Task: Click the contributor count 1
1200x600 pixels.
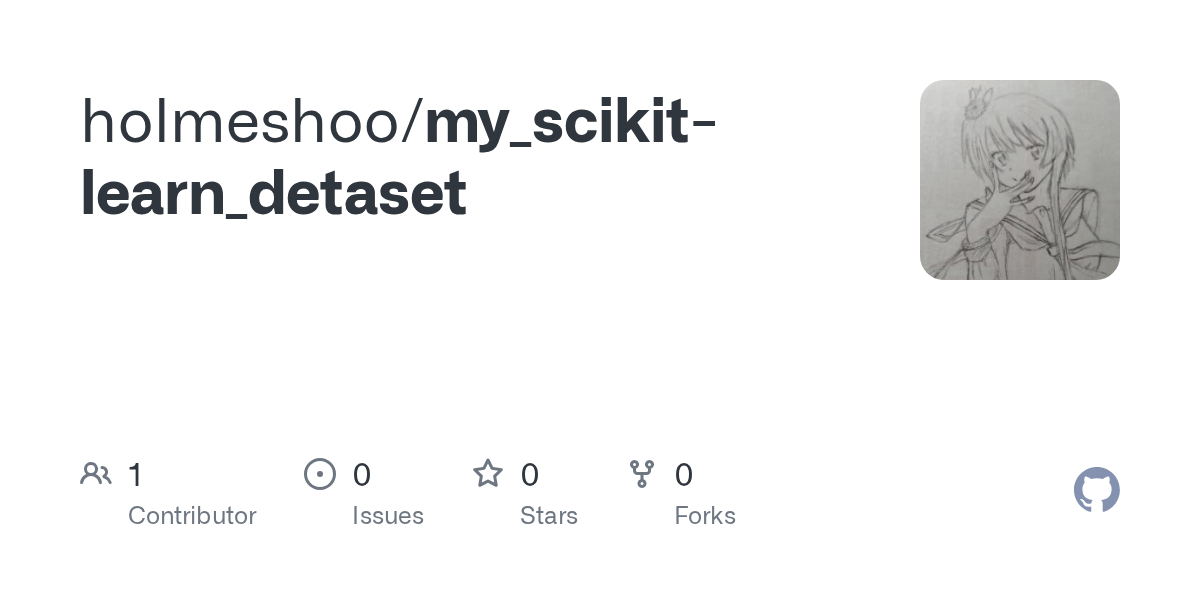Action: coord(135,475)
